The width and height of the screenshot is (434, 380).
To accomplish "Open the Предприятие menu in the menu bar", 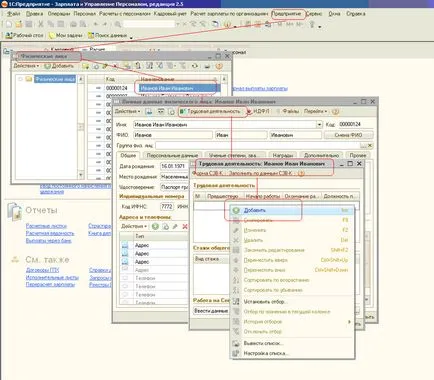I will click(286, 14).
